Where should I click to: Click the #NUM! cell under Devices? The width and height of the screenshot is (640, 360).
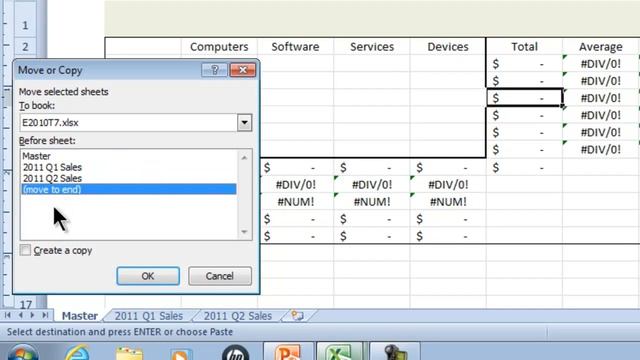(448, 202)
